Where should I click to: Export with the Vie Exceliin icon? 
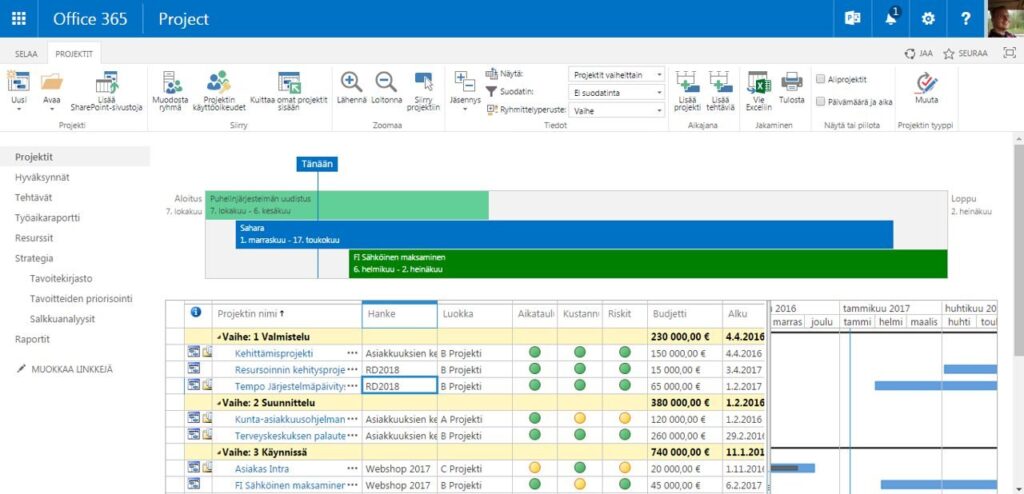[x=758, y=82]
